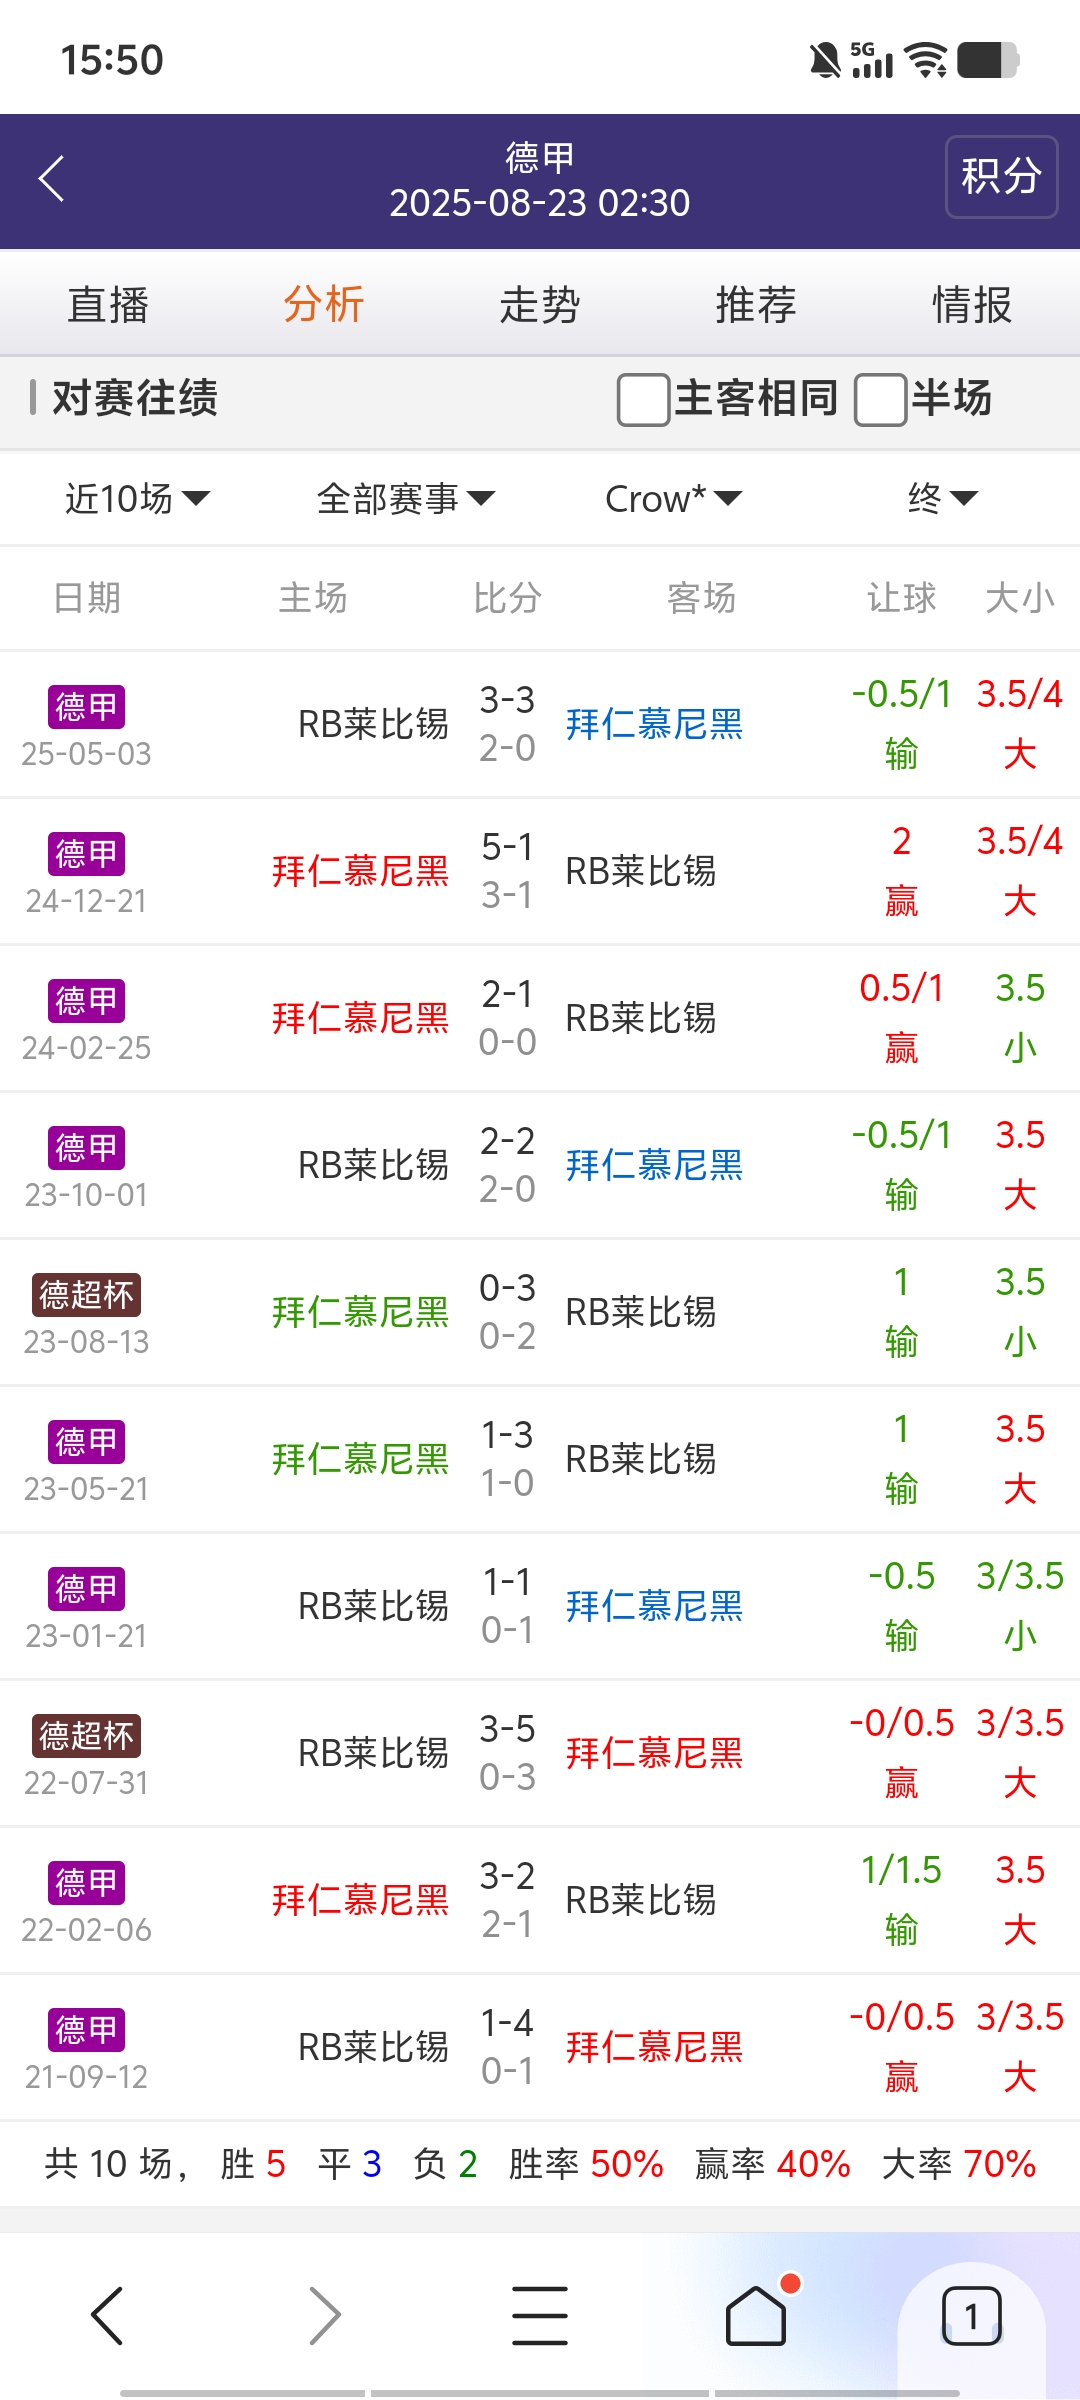The image size is (1080, 2400).
Task: Enable the 主客相同 checkbox
Action: pos(644,399)
